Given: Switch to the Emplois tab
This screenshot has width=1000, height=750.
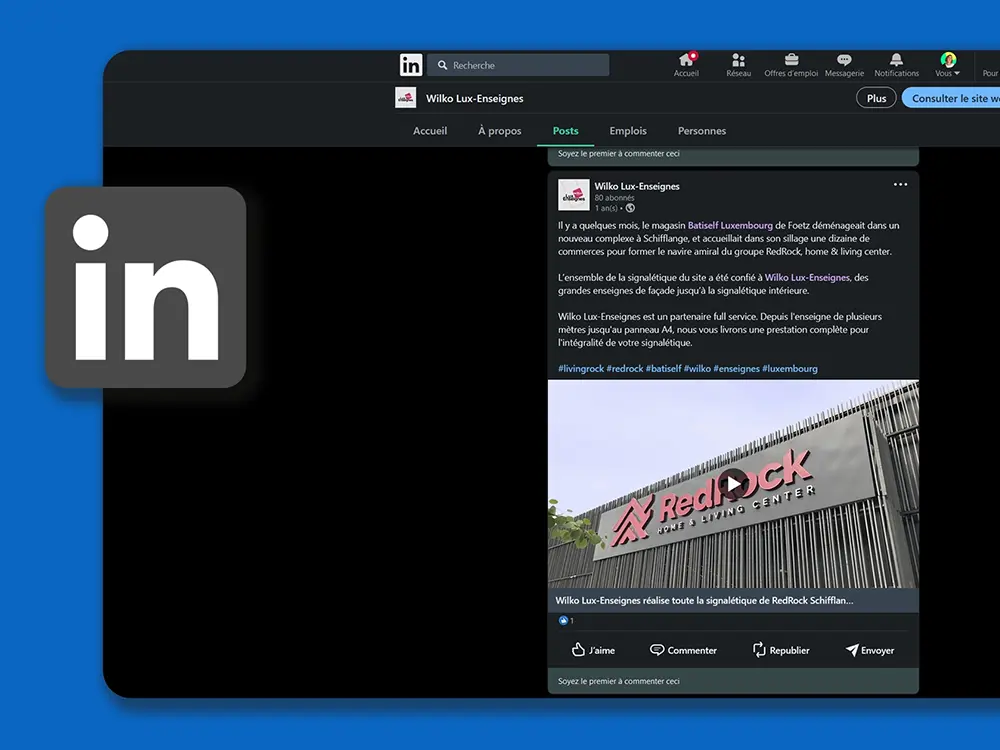Looking at the screenshot, I should click(628, 131).
